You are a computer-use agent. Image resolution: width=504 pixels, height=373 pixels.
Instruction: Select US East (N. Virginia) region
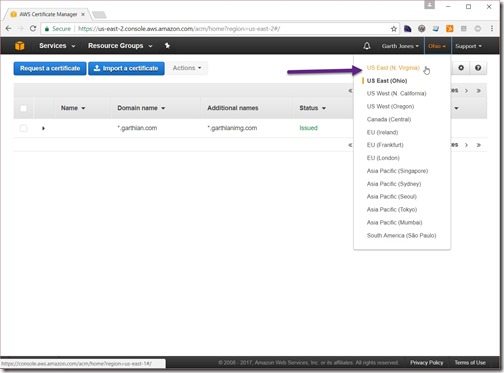393,68
